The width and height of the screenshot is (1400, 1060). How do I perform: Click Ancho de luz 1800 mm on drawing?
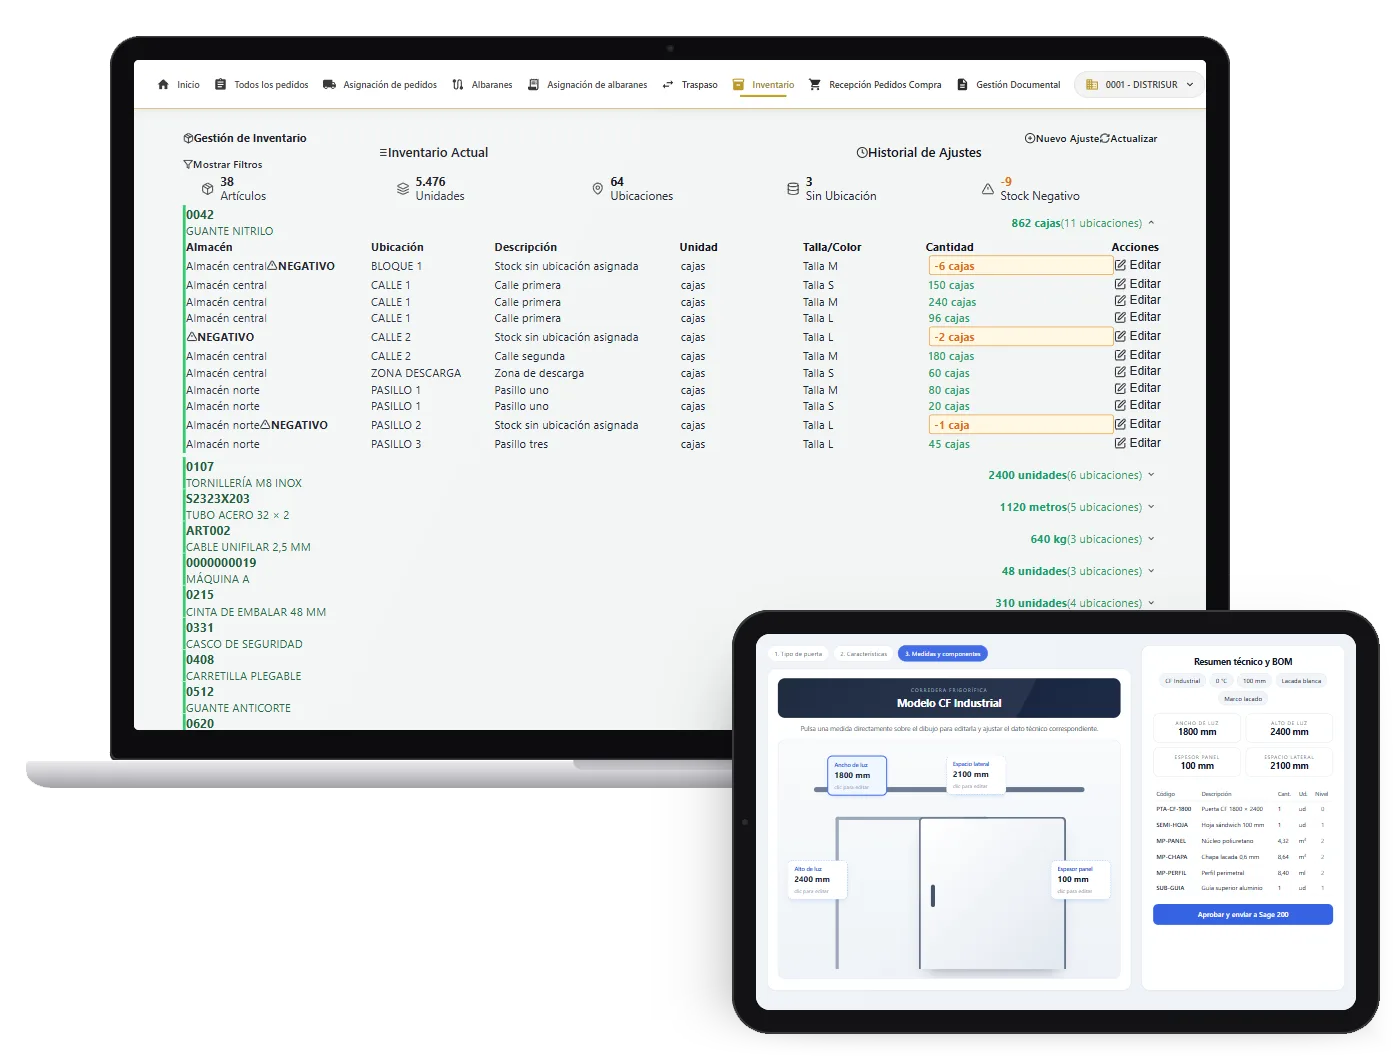[x=857, y=775]
